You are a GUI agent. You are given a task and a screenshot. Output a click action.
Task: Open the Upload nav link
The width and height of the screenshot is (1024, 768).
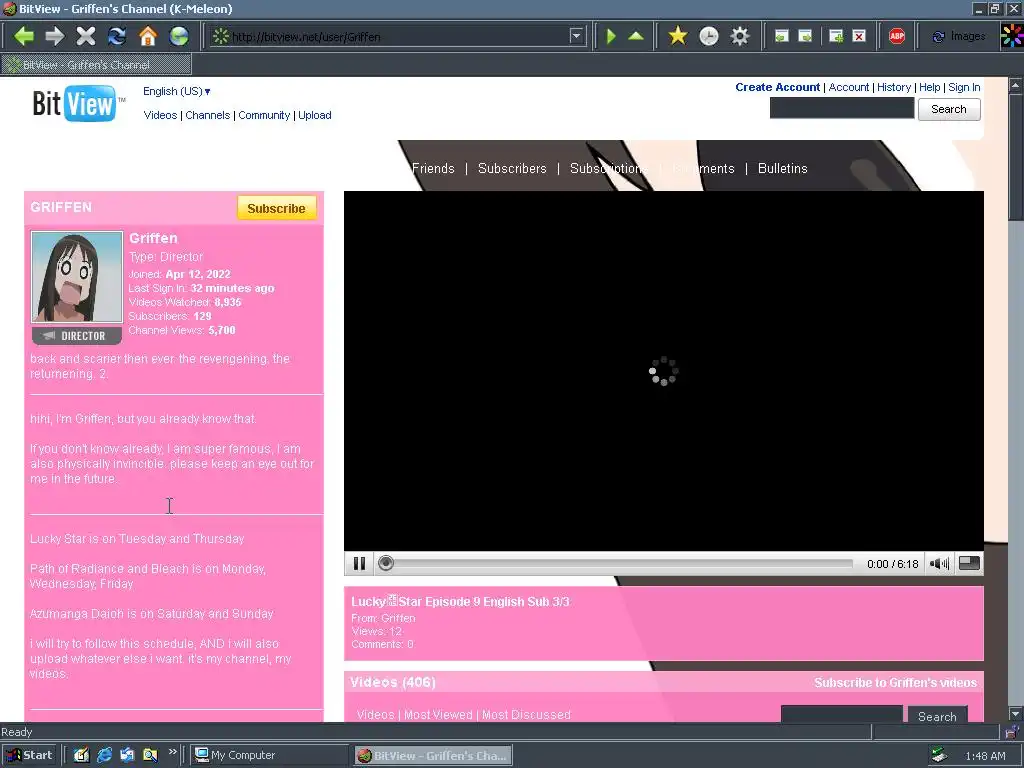[x=315, y=115]
